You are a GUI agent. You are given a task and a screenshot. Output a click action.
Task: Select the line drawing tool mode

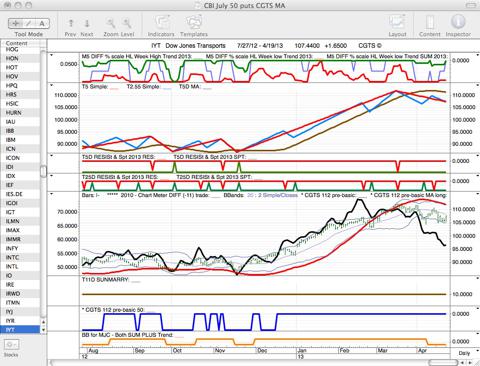coord(29,23)
